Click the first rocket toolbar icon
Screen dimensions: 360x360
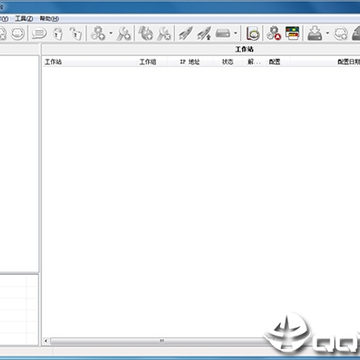pos(186,33)
